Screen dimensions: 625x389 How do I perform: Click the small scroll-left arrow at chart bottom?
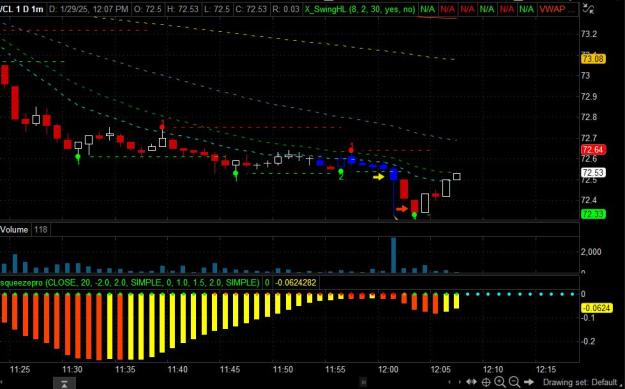click(449, 382)
